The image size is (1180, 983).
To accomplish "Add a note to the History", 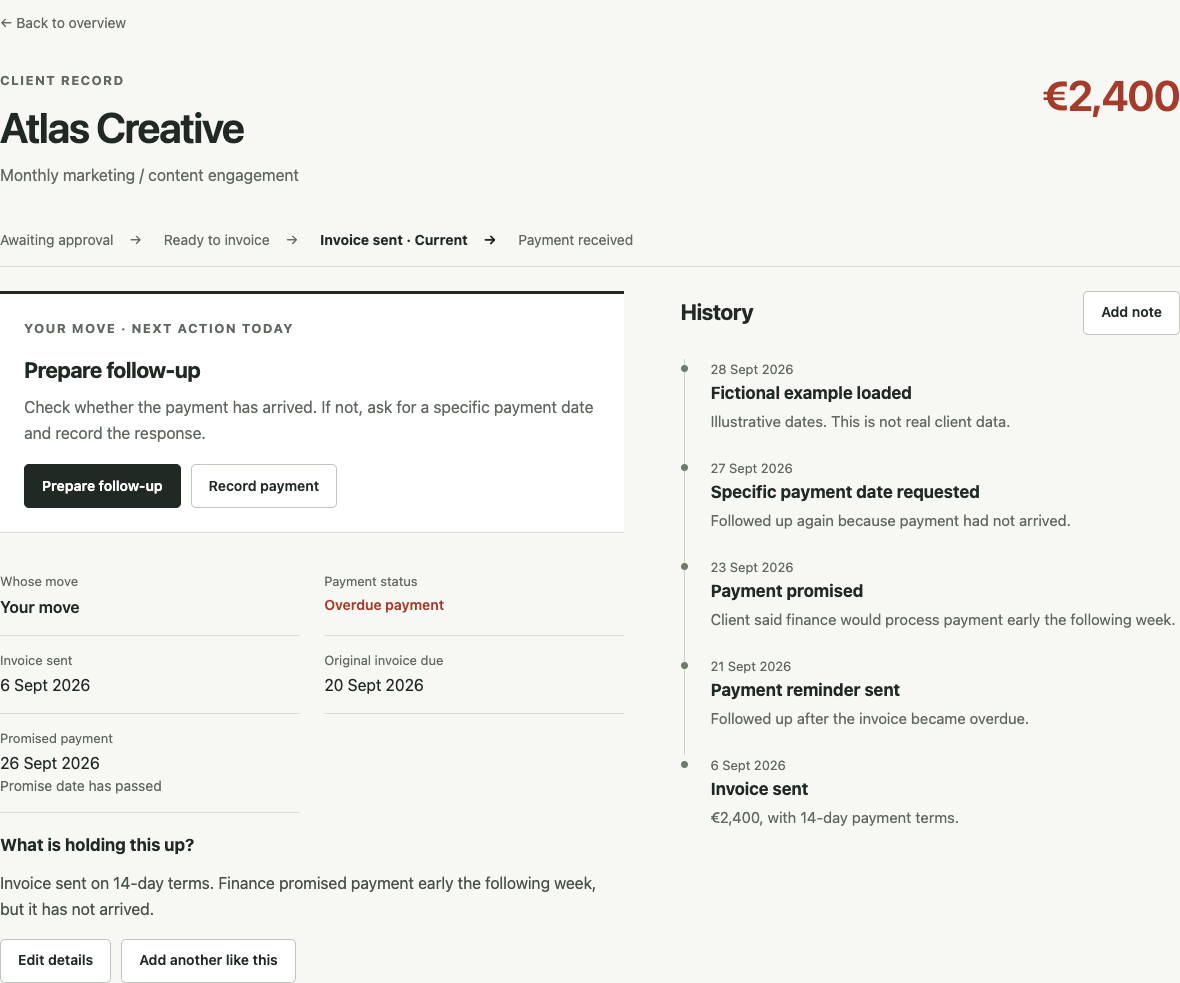I will [x=1130, y=312].
